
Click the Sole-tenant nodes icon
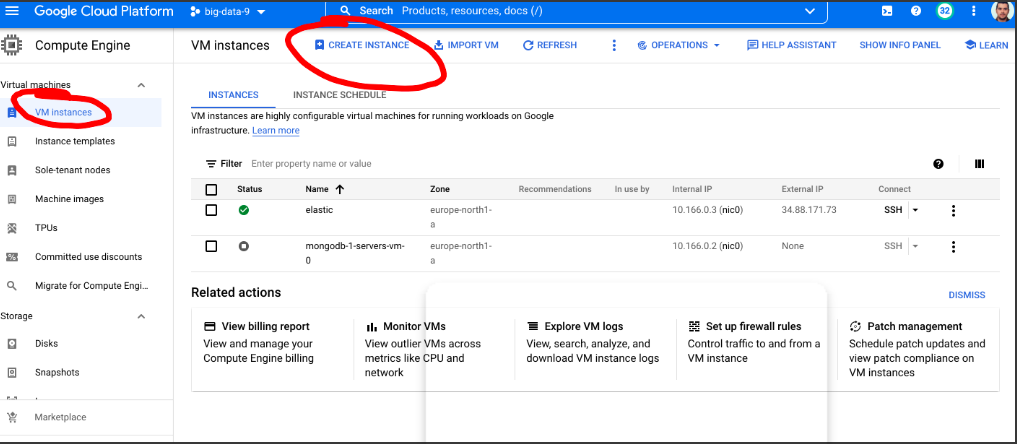[12, 170]
